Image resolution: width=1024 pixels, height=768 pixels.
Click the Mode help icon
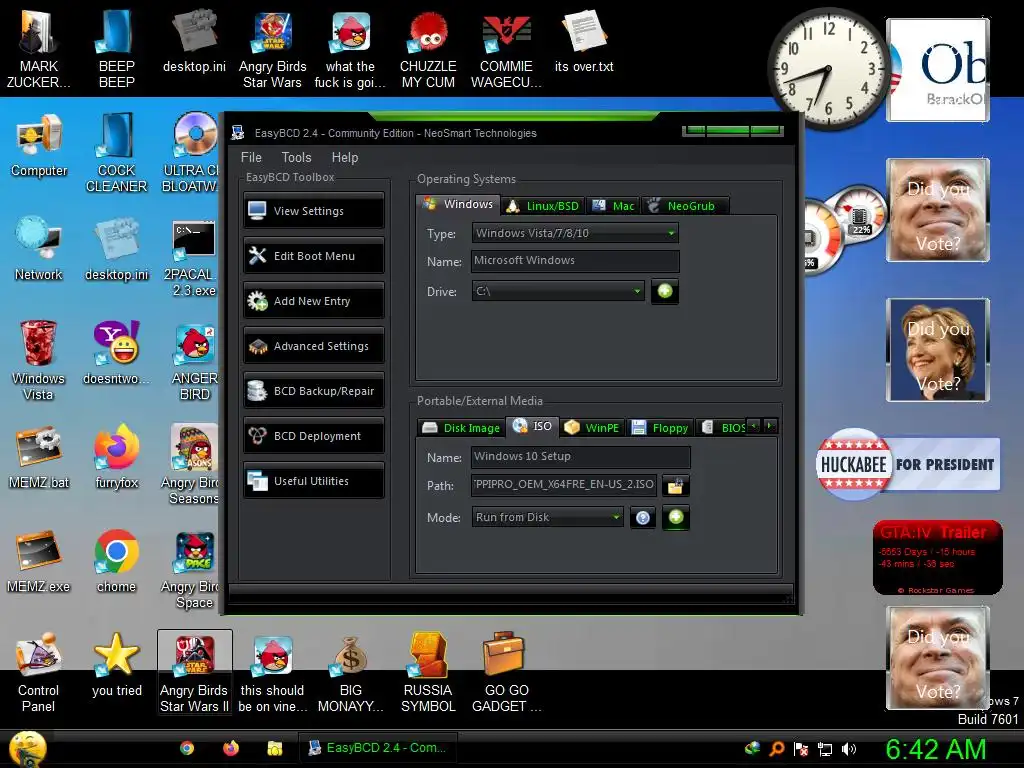click(643, 518)
